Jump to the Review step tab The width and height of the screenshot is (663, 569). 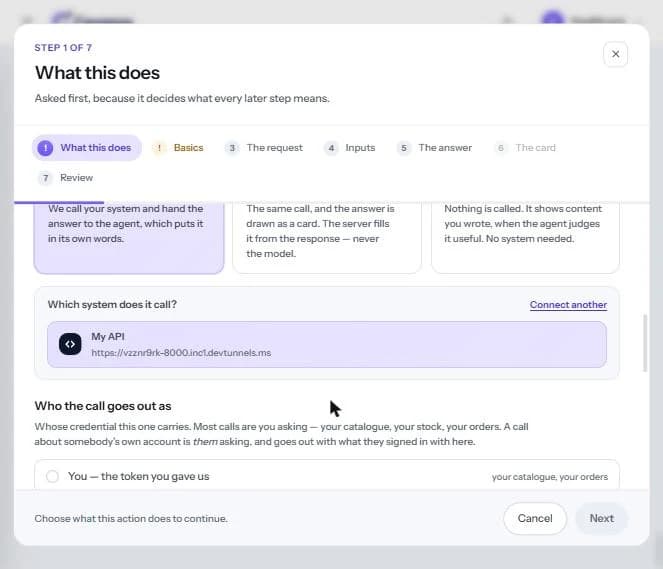66,178
